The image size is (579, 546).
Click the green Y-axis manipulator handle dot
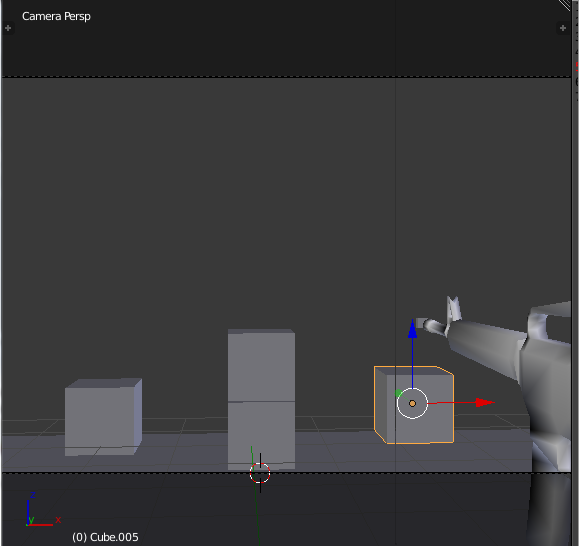tap(398, 394)
